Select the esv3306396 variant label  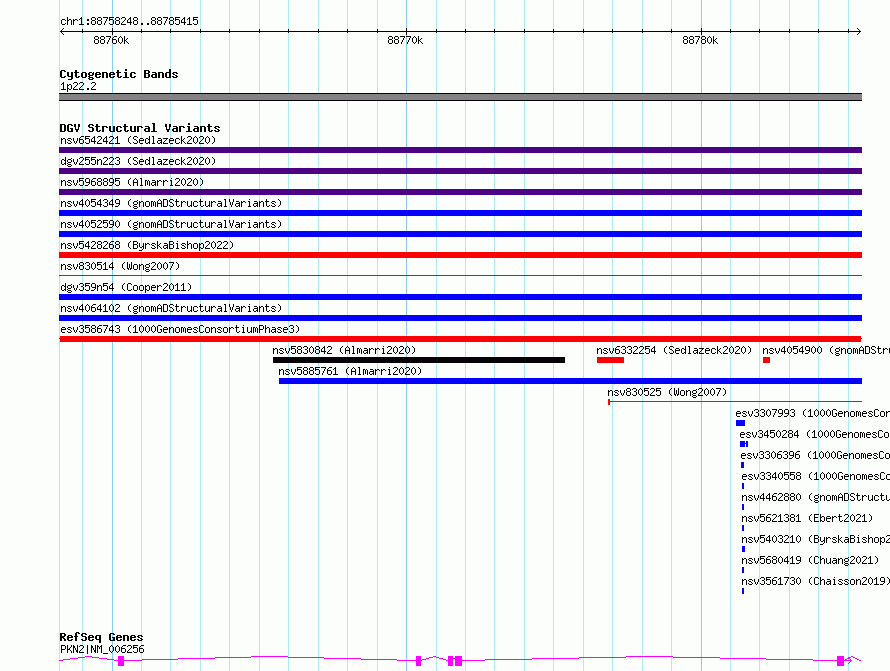pyautogui.click(x=815, y=455)
